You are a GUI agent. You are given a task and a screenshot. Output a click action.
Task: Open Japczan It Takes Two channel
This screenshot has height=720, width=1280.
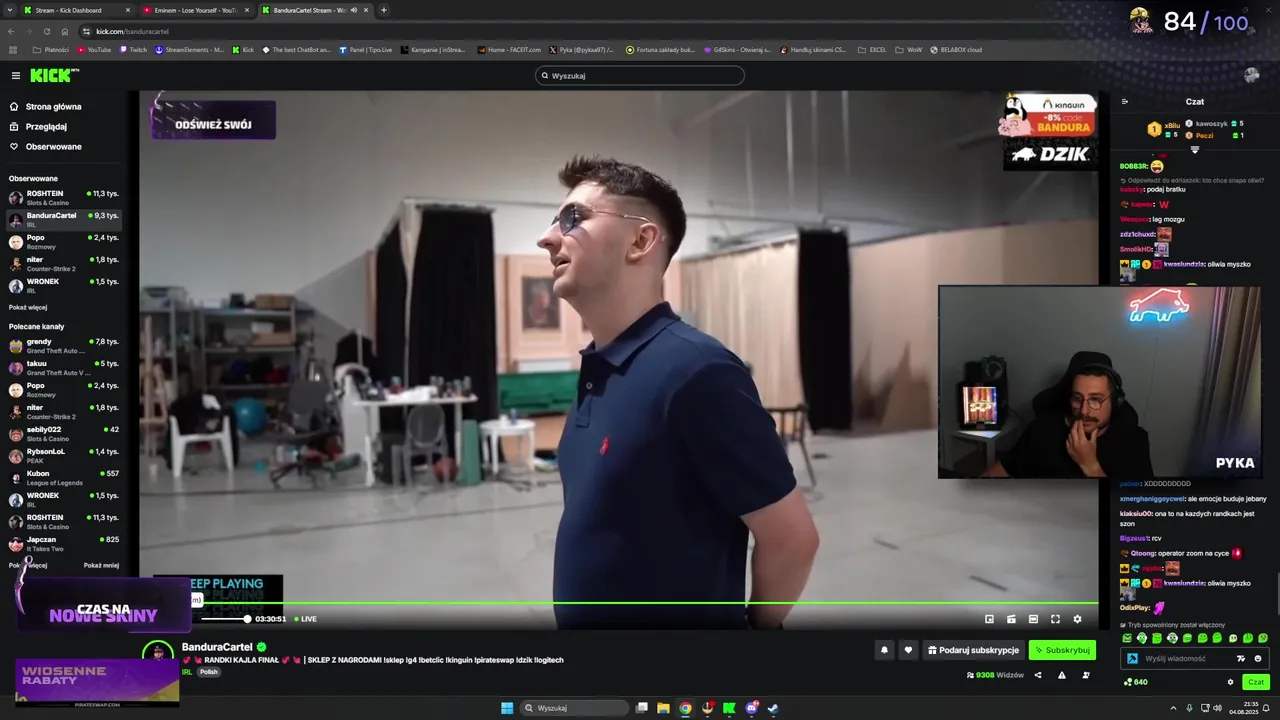tap(64, 544)
